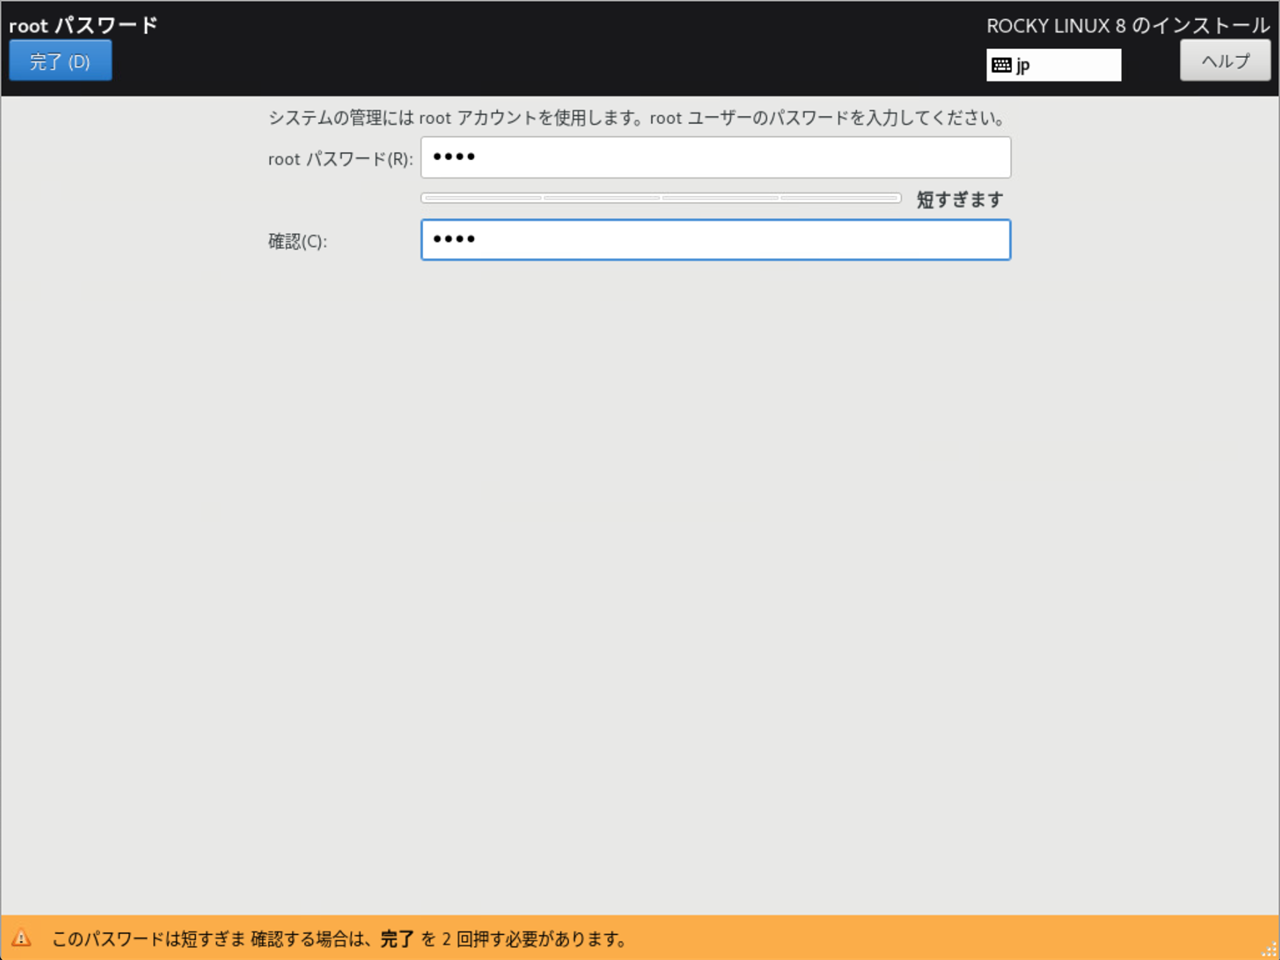Focus the root パスワード input field

tap(715, 158)
